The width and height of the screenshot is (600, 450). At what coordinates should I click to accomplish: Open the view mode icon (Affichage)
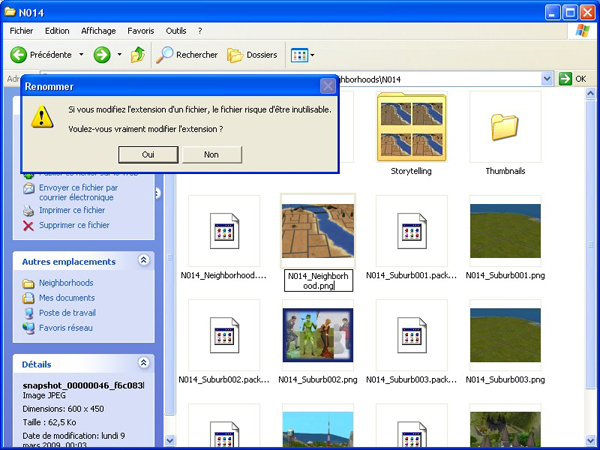point(299,55)
